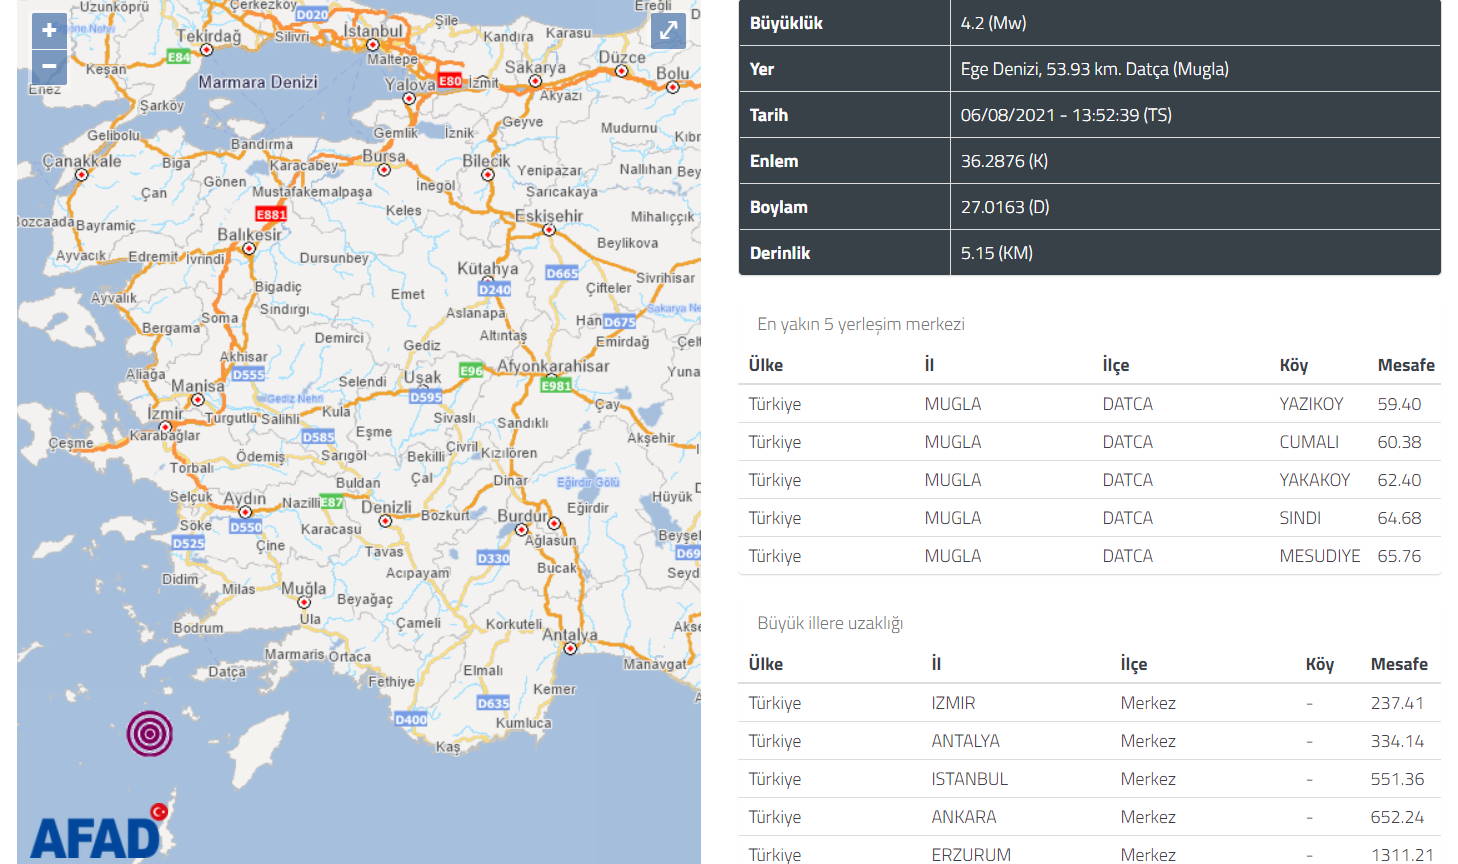
Task: Click the red E80 road shield
Action: pos(450,81)
